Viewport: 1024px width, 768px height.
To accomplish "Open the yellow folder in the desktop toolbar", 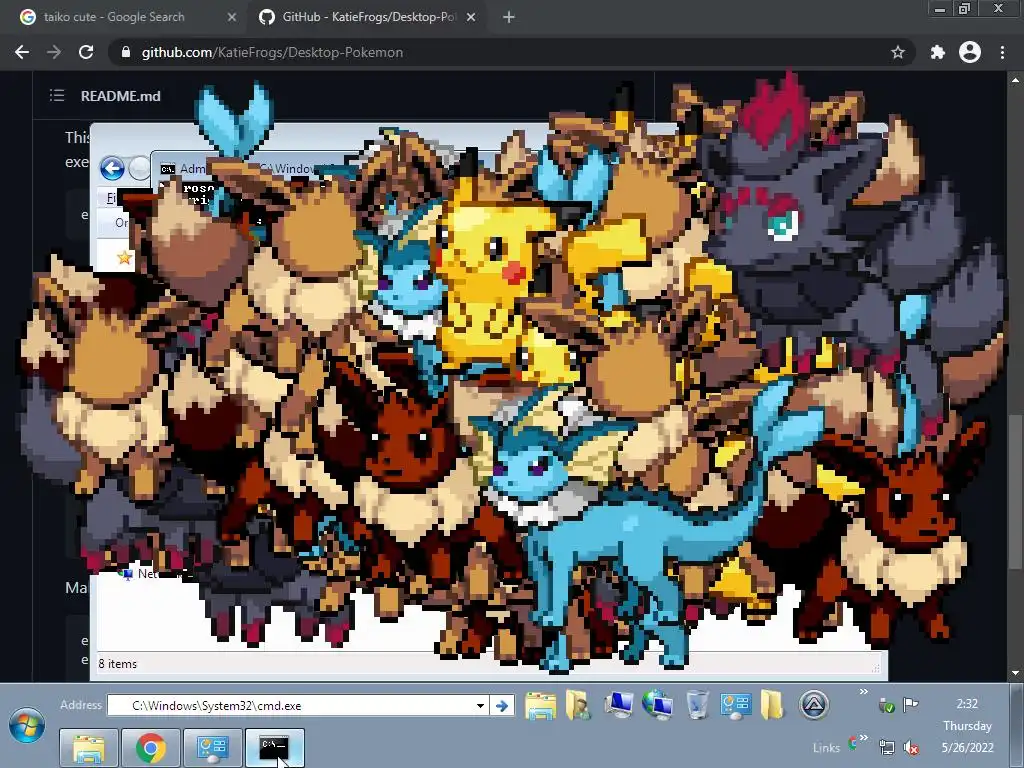I will pos(771,705).
